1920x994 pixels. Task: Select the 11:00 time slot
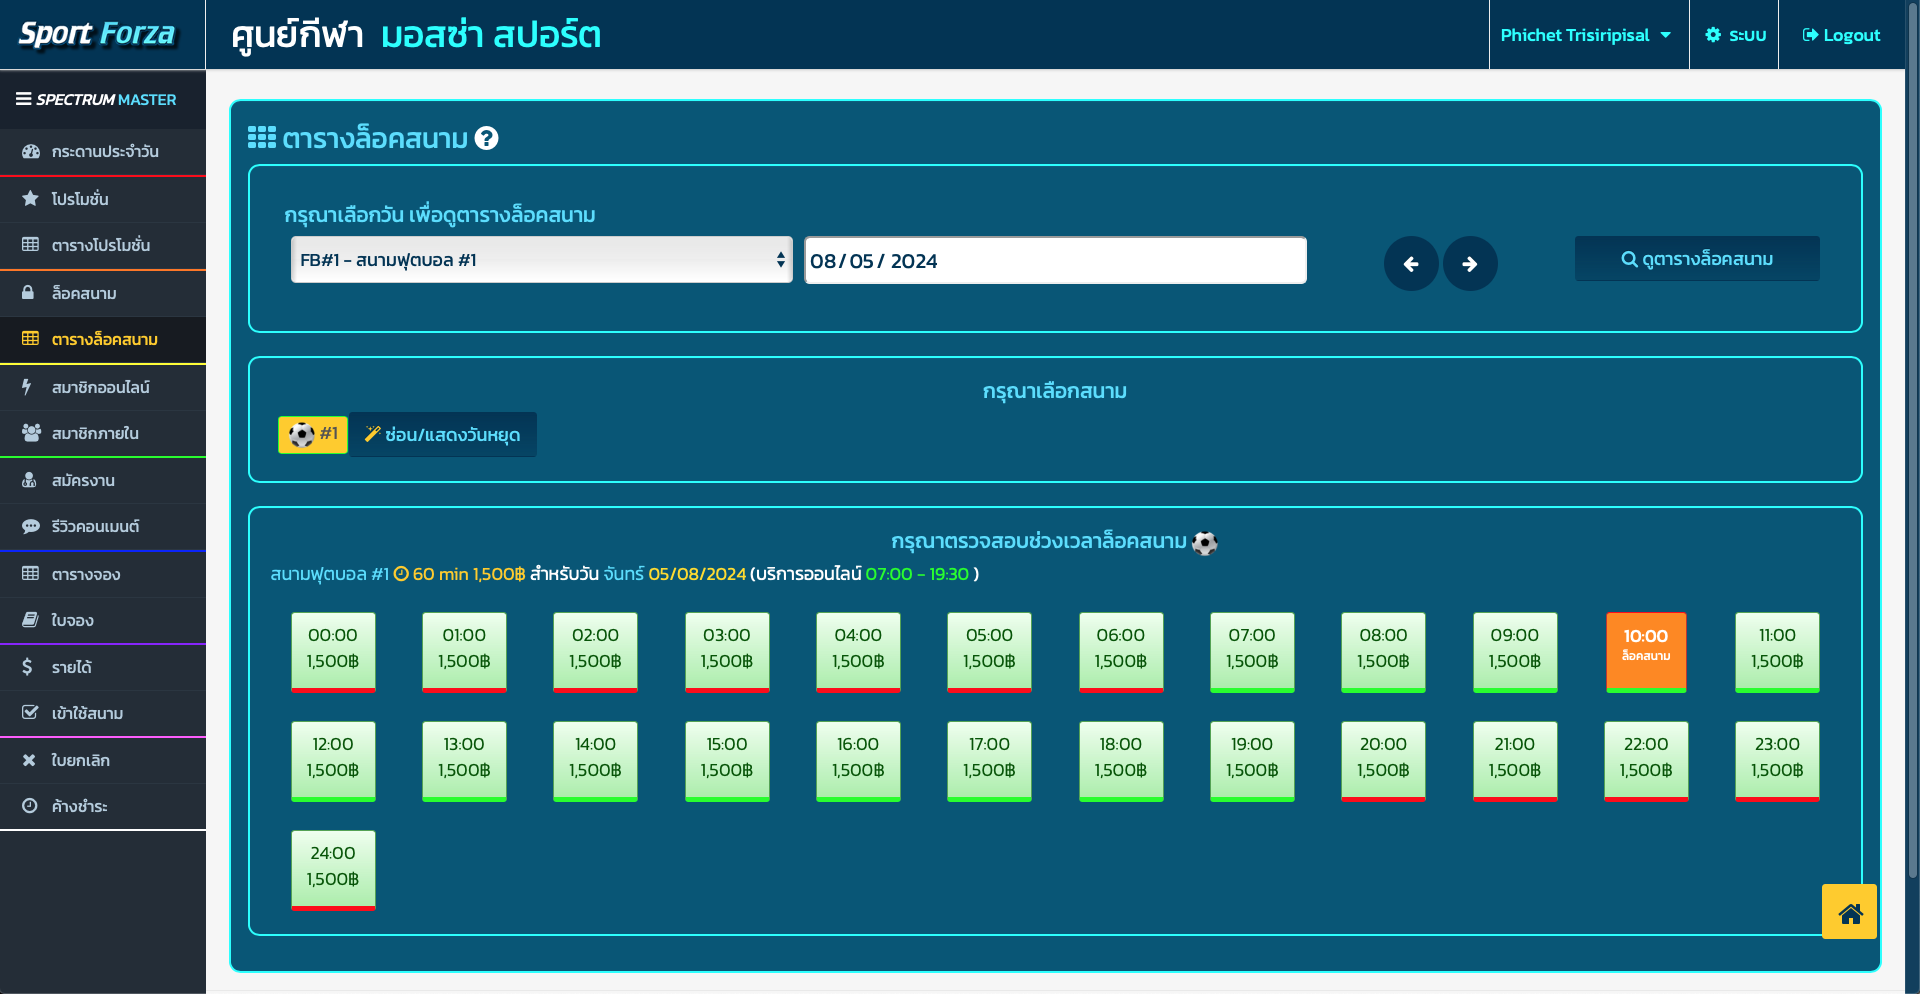(x=1777, y=651)
